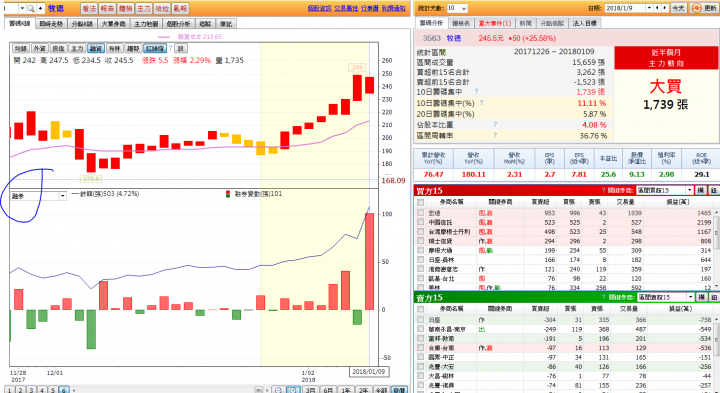Switch to the 即時走勢 tab

click(x=51, y=24)
